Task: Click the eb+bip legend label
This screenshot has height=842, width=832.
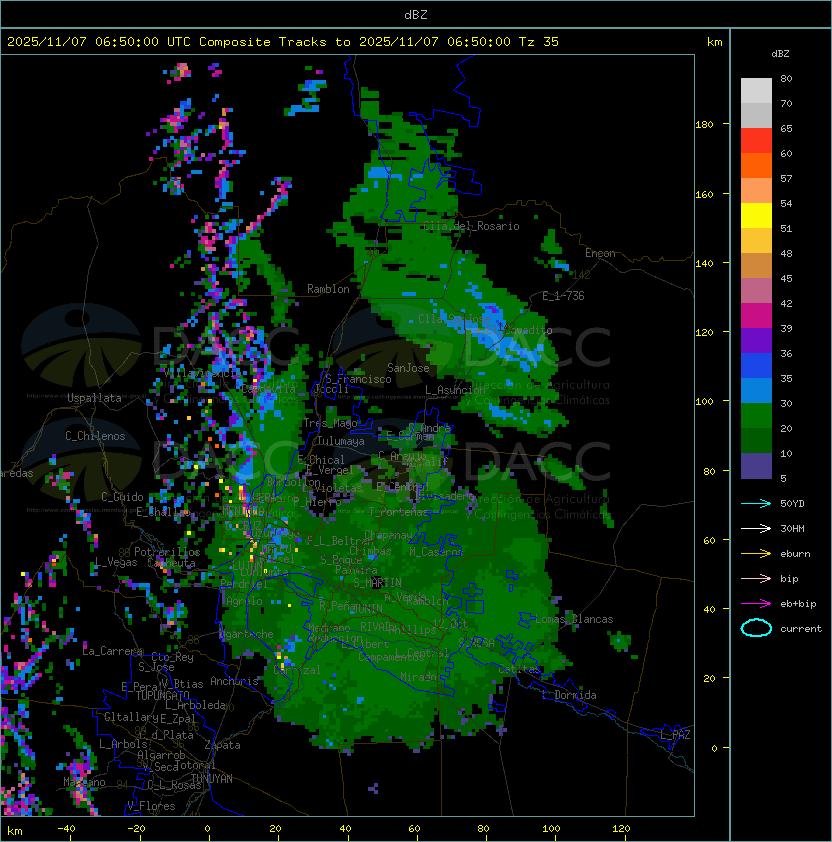Action: coord(798,604)
